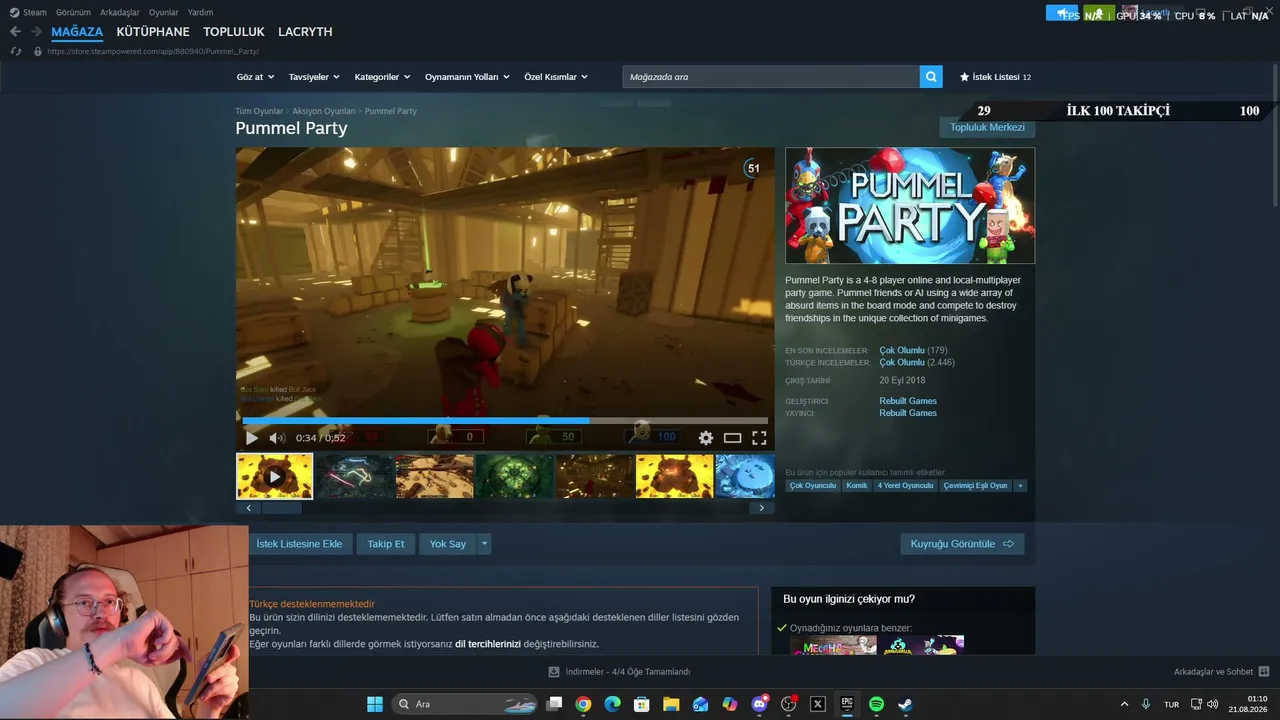The image size is (1280, 720).
Task: Open the video settings gear
Action: [x=706, y=438]
